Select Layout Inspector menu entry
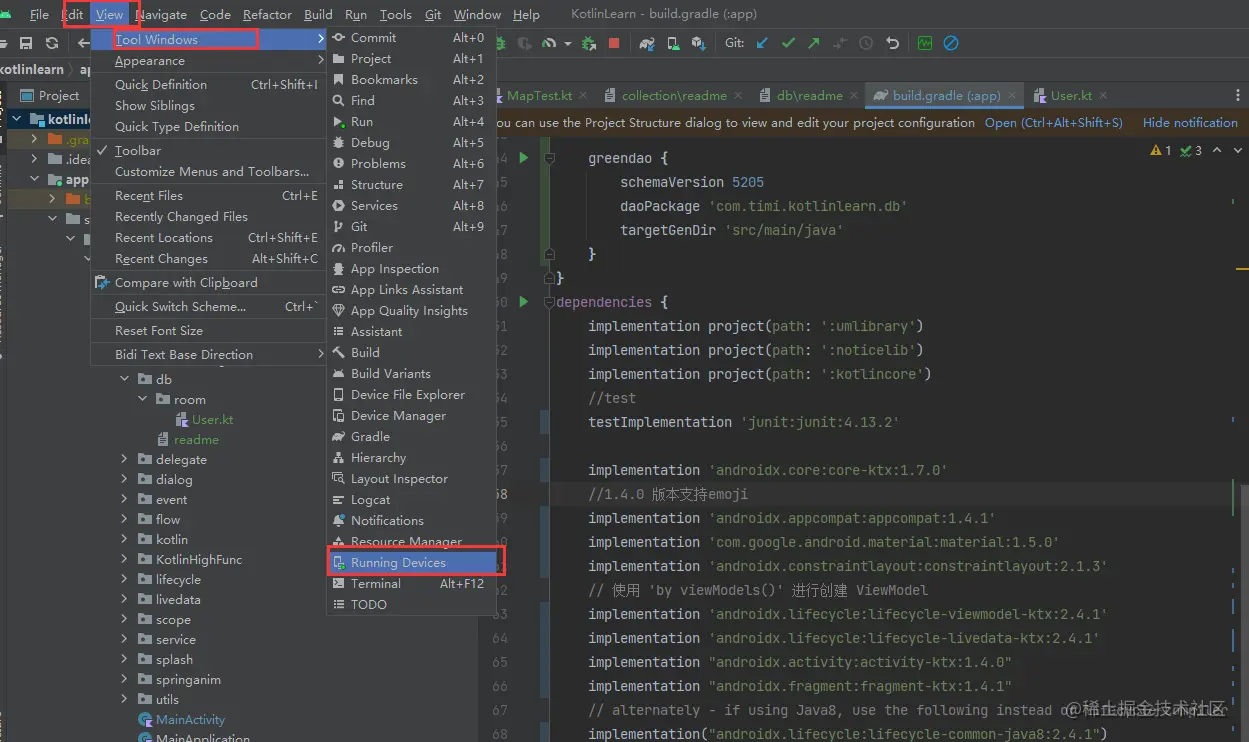 (x=412, y=478)
